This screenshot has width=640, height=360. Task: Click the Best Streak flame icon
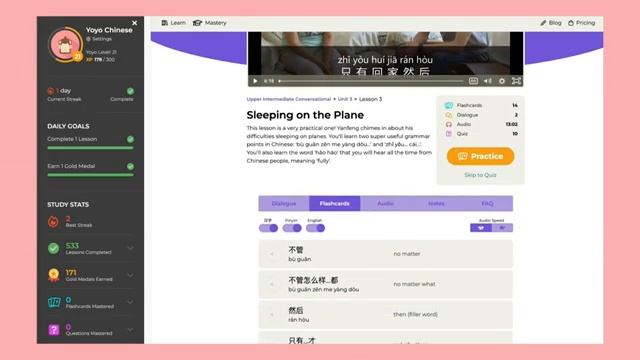tap(53, 222)
